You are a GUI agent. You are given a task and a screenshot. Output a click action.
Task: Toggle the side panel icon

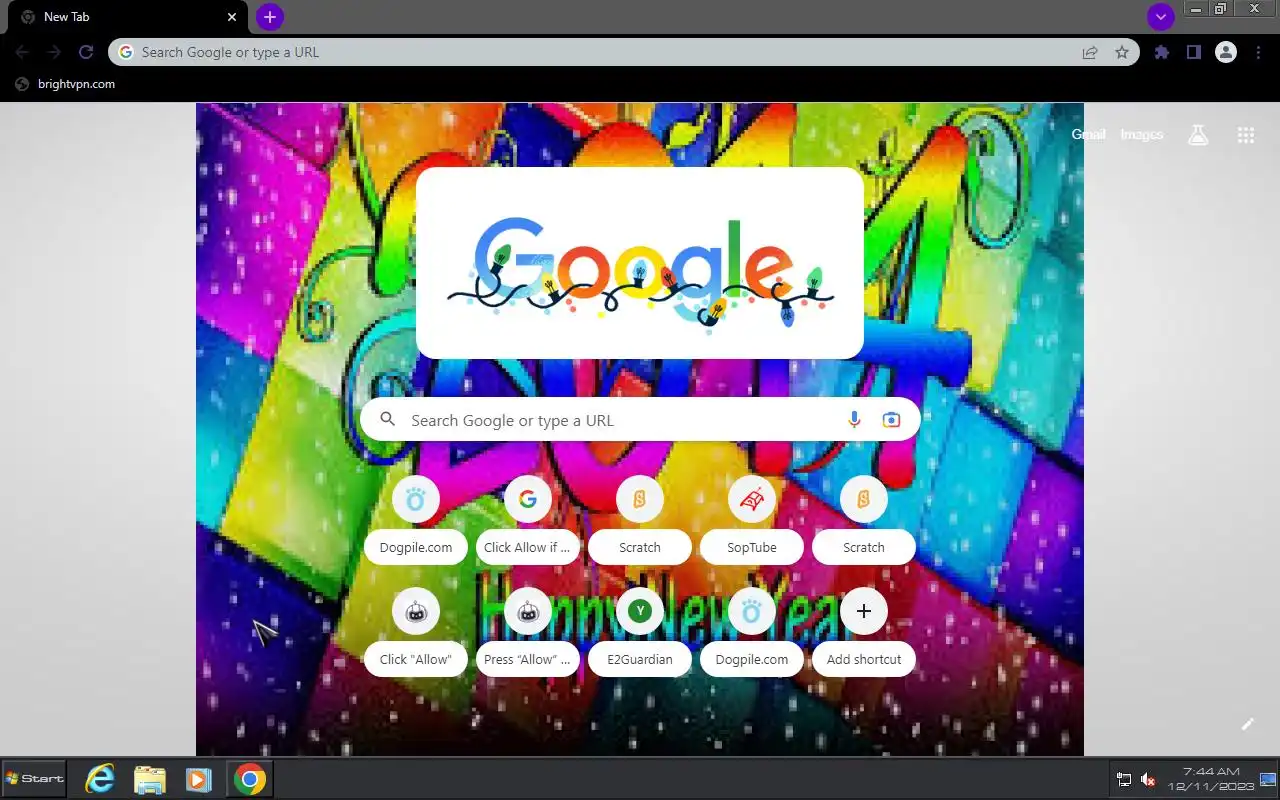[x=1193, y=52]
